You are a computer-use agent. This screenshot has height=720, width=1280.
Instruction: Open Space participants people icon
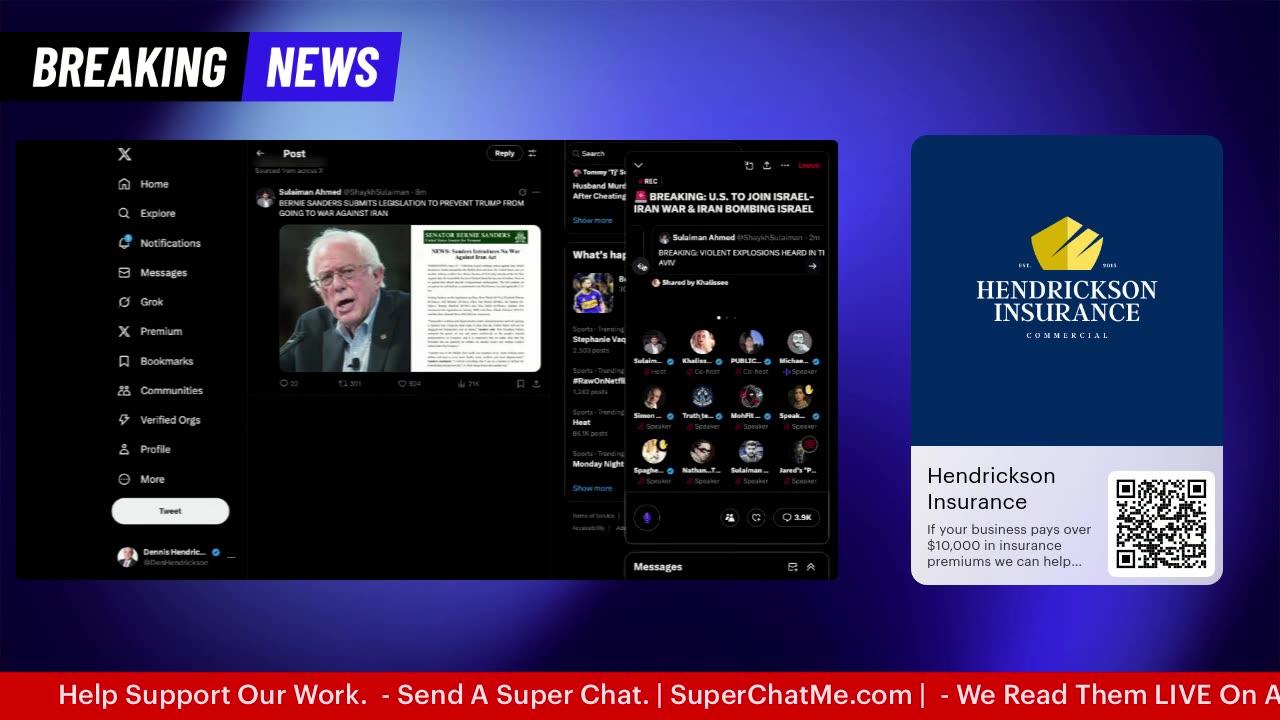click(729, 517)
